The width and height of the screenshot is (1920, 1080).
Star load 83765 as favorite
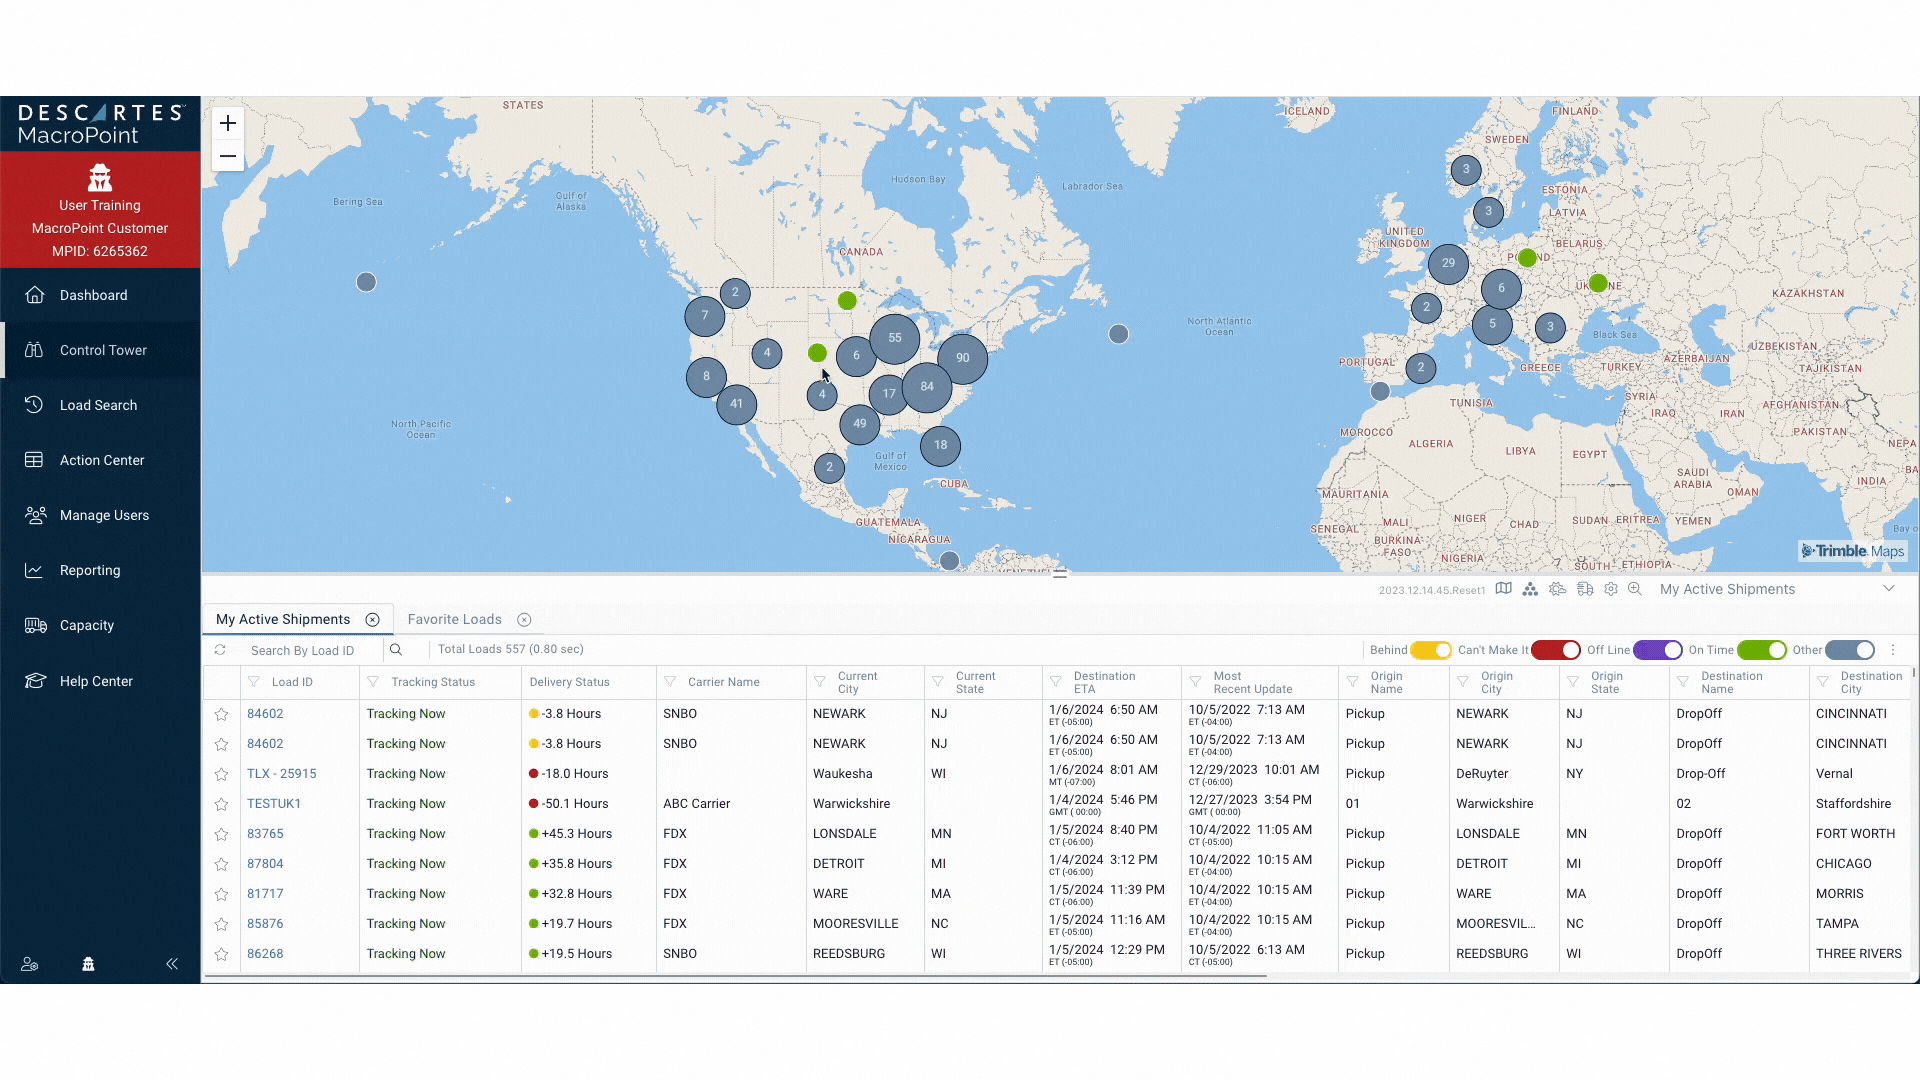(x=221, y=834)
